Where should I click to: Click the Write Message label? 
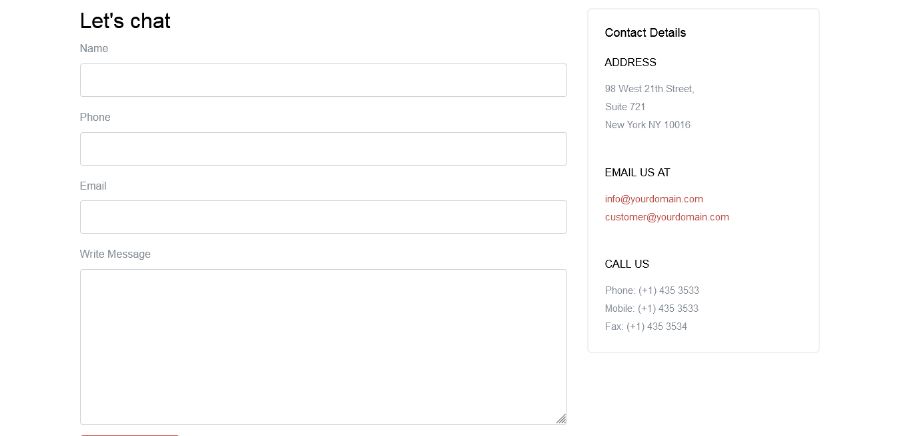(x=115, y=254)
